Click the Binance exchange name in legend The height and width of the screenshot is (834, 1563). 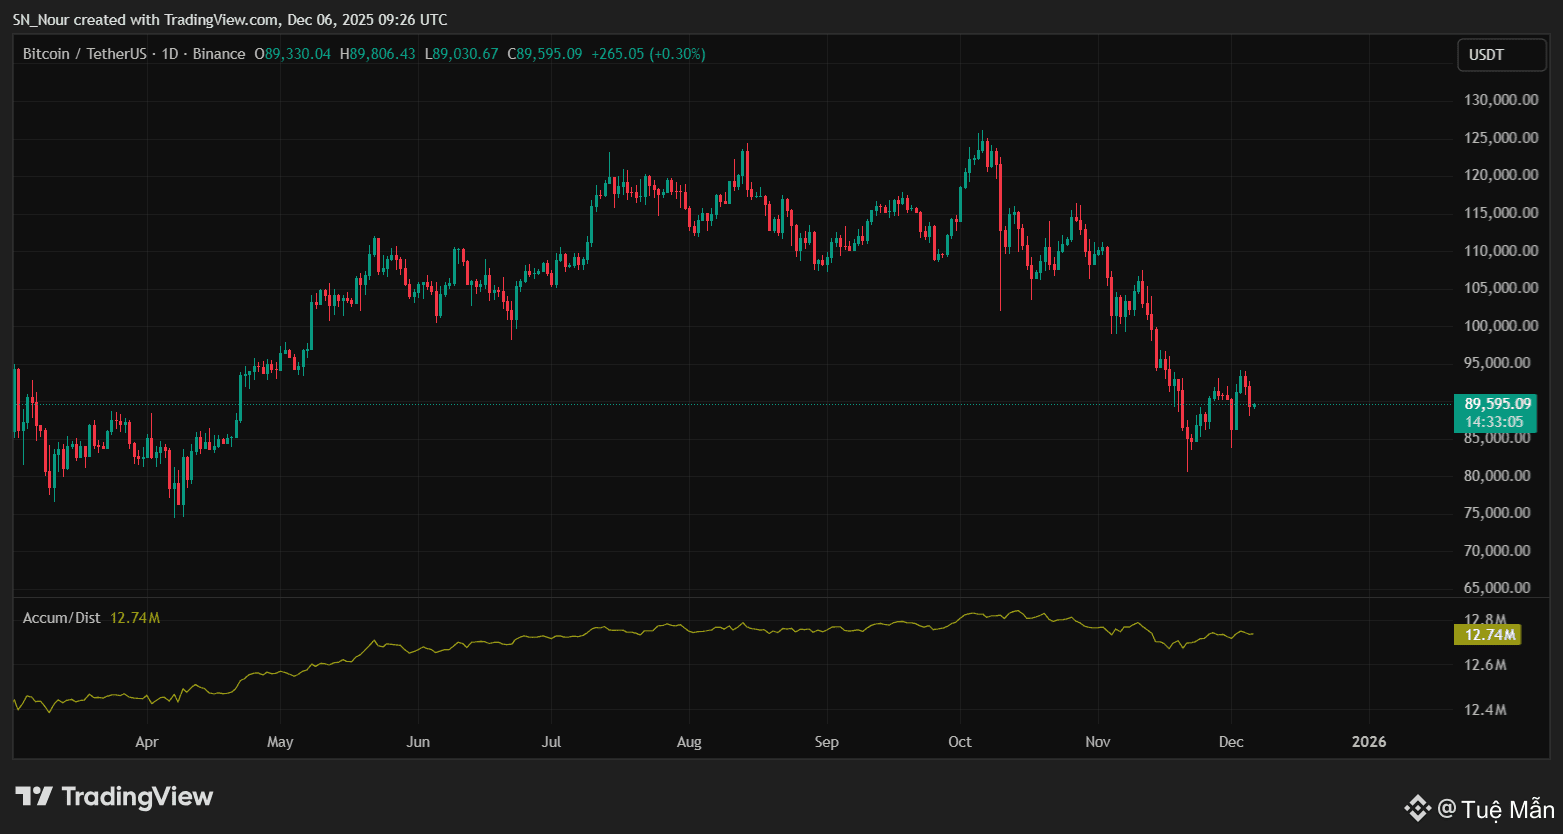[218, 54]
